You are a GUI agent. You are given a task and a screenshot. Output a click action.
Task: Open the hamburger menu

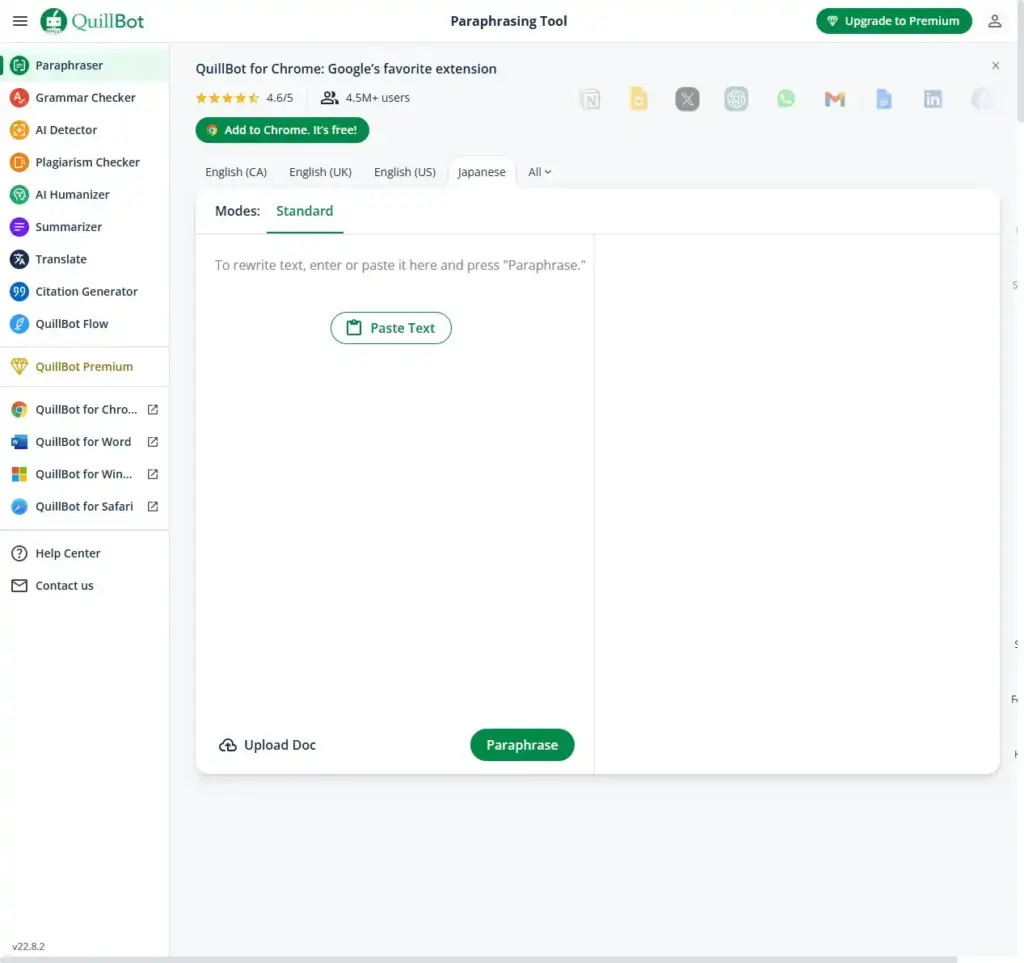(x=20, y=21)
